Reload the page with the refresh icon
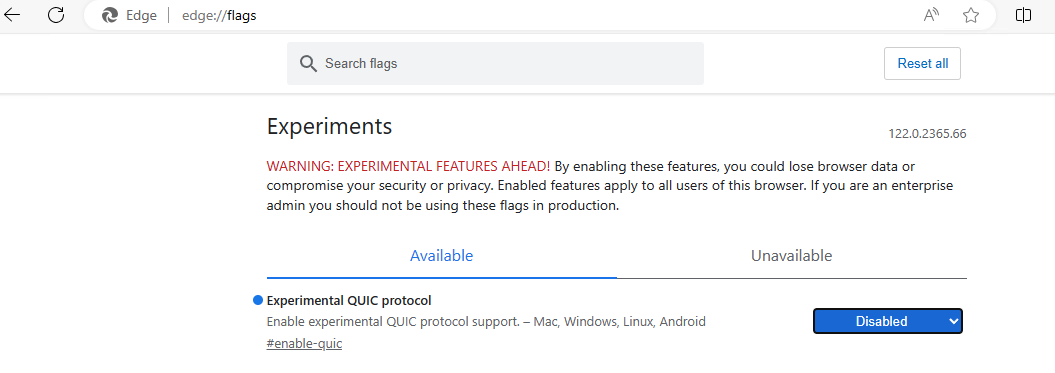 pyautogui.click(x=57, y=15)
